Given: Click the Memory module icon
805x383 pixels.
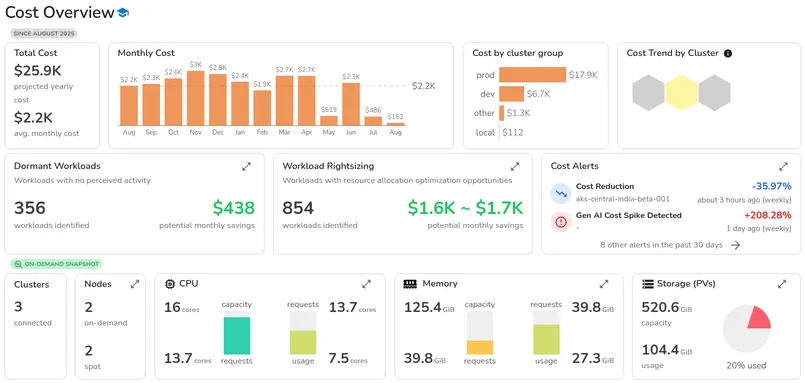Looking at the screenshot, I should pyautogui.click(x=410, y=284).
